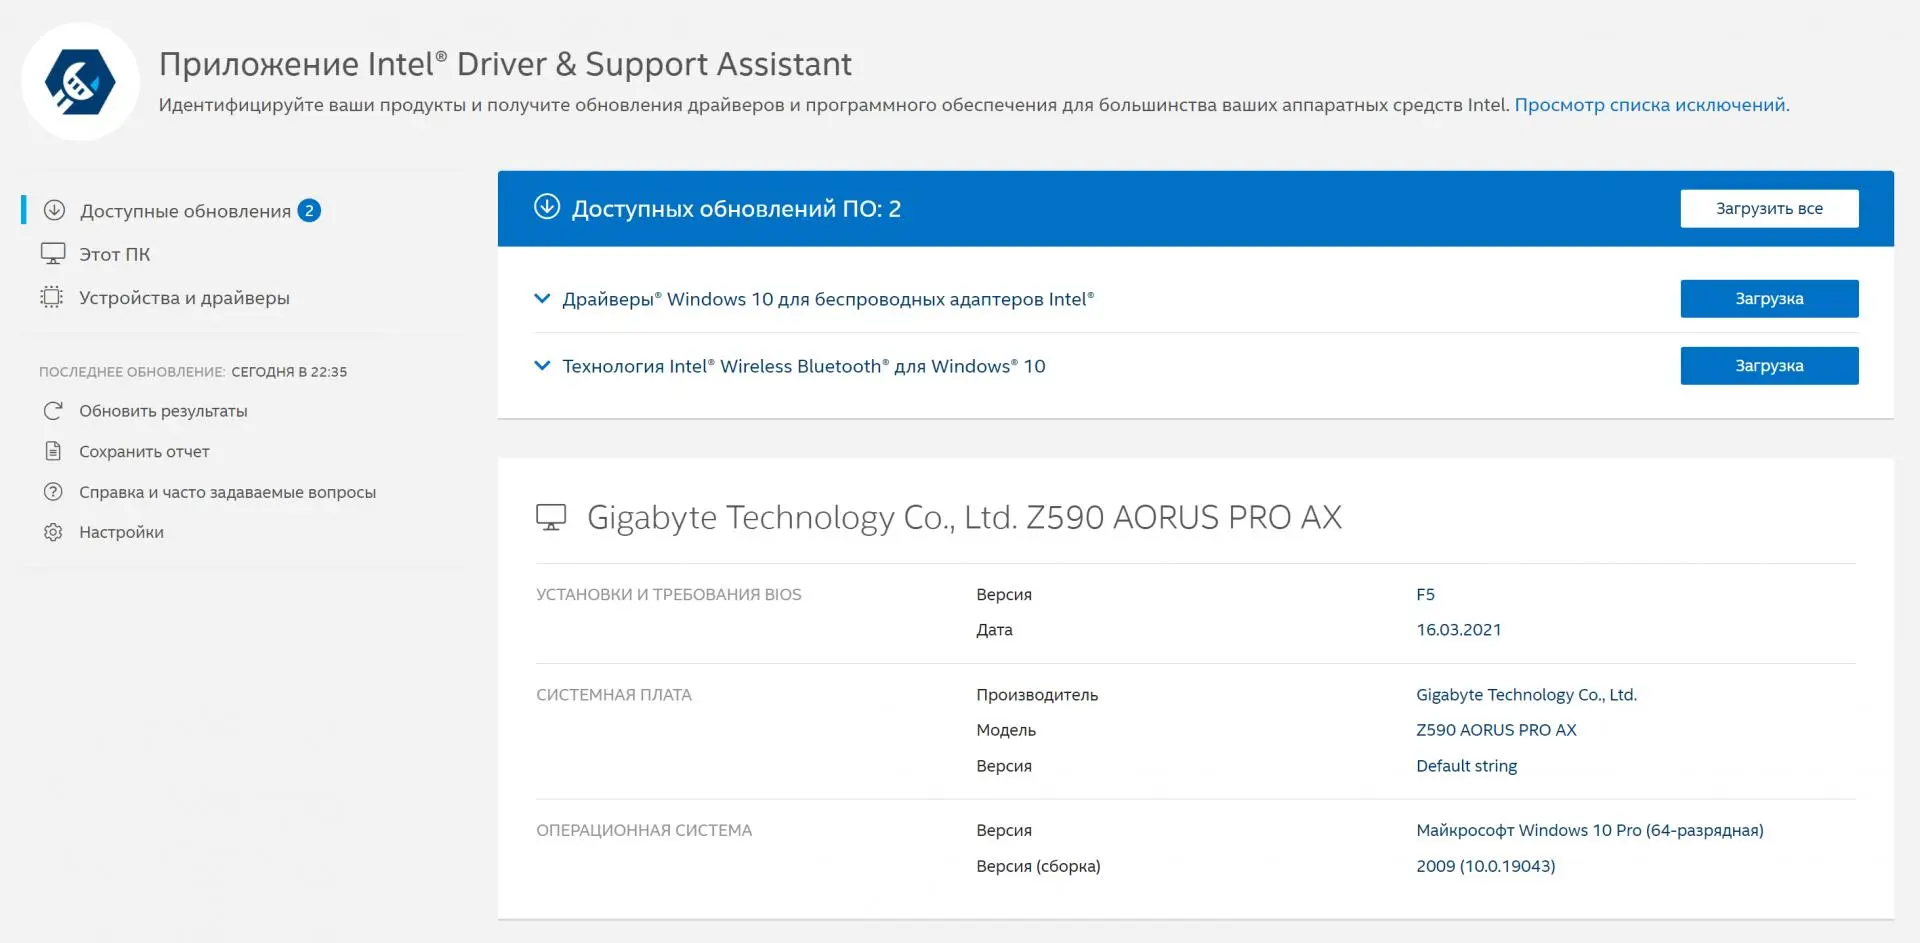Viewport: 1920px width, 943px height.
Task: Open Справка и часто задаваемые вопросы
Action: point(228,492)
